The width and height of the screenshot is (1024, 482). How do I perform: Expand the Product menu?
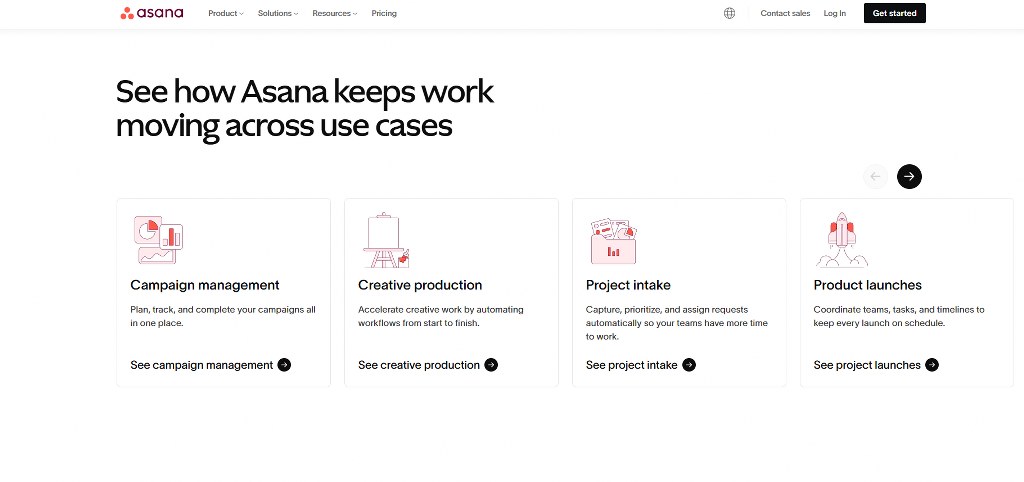tap(226, 13)
